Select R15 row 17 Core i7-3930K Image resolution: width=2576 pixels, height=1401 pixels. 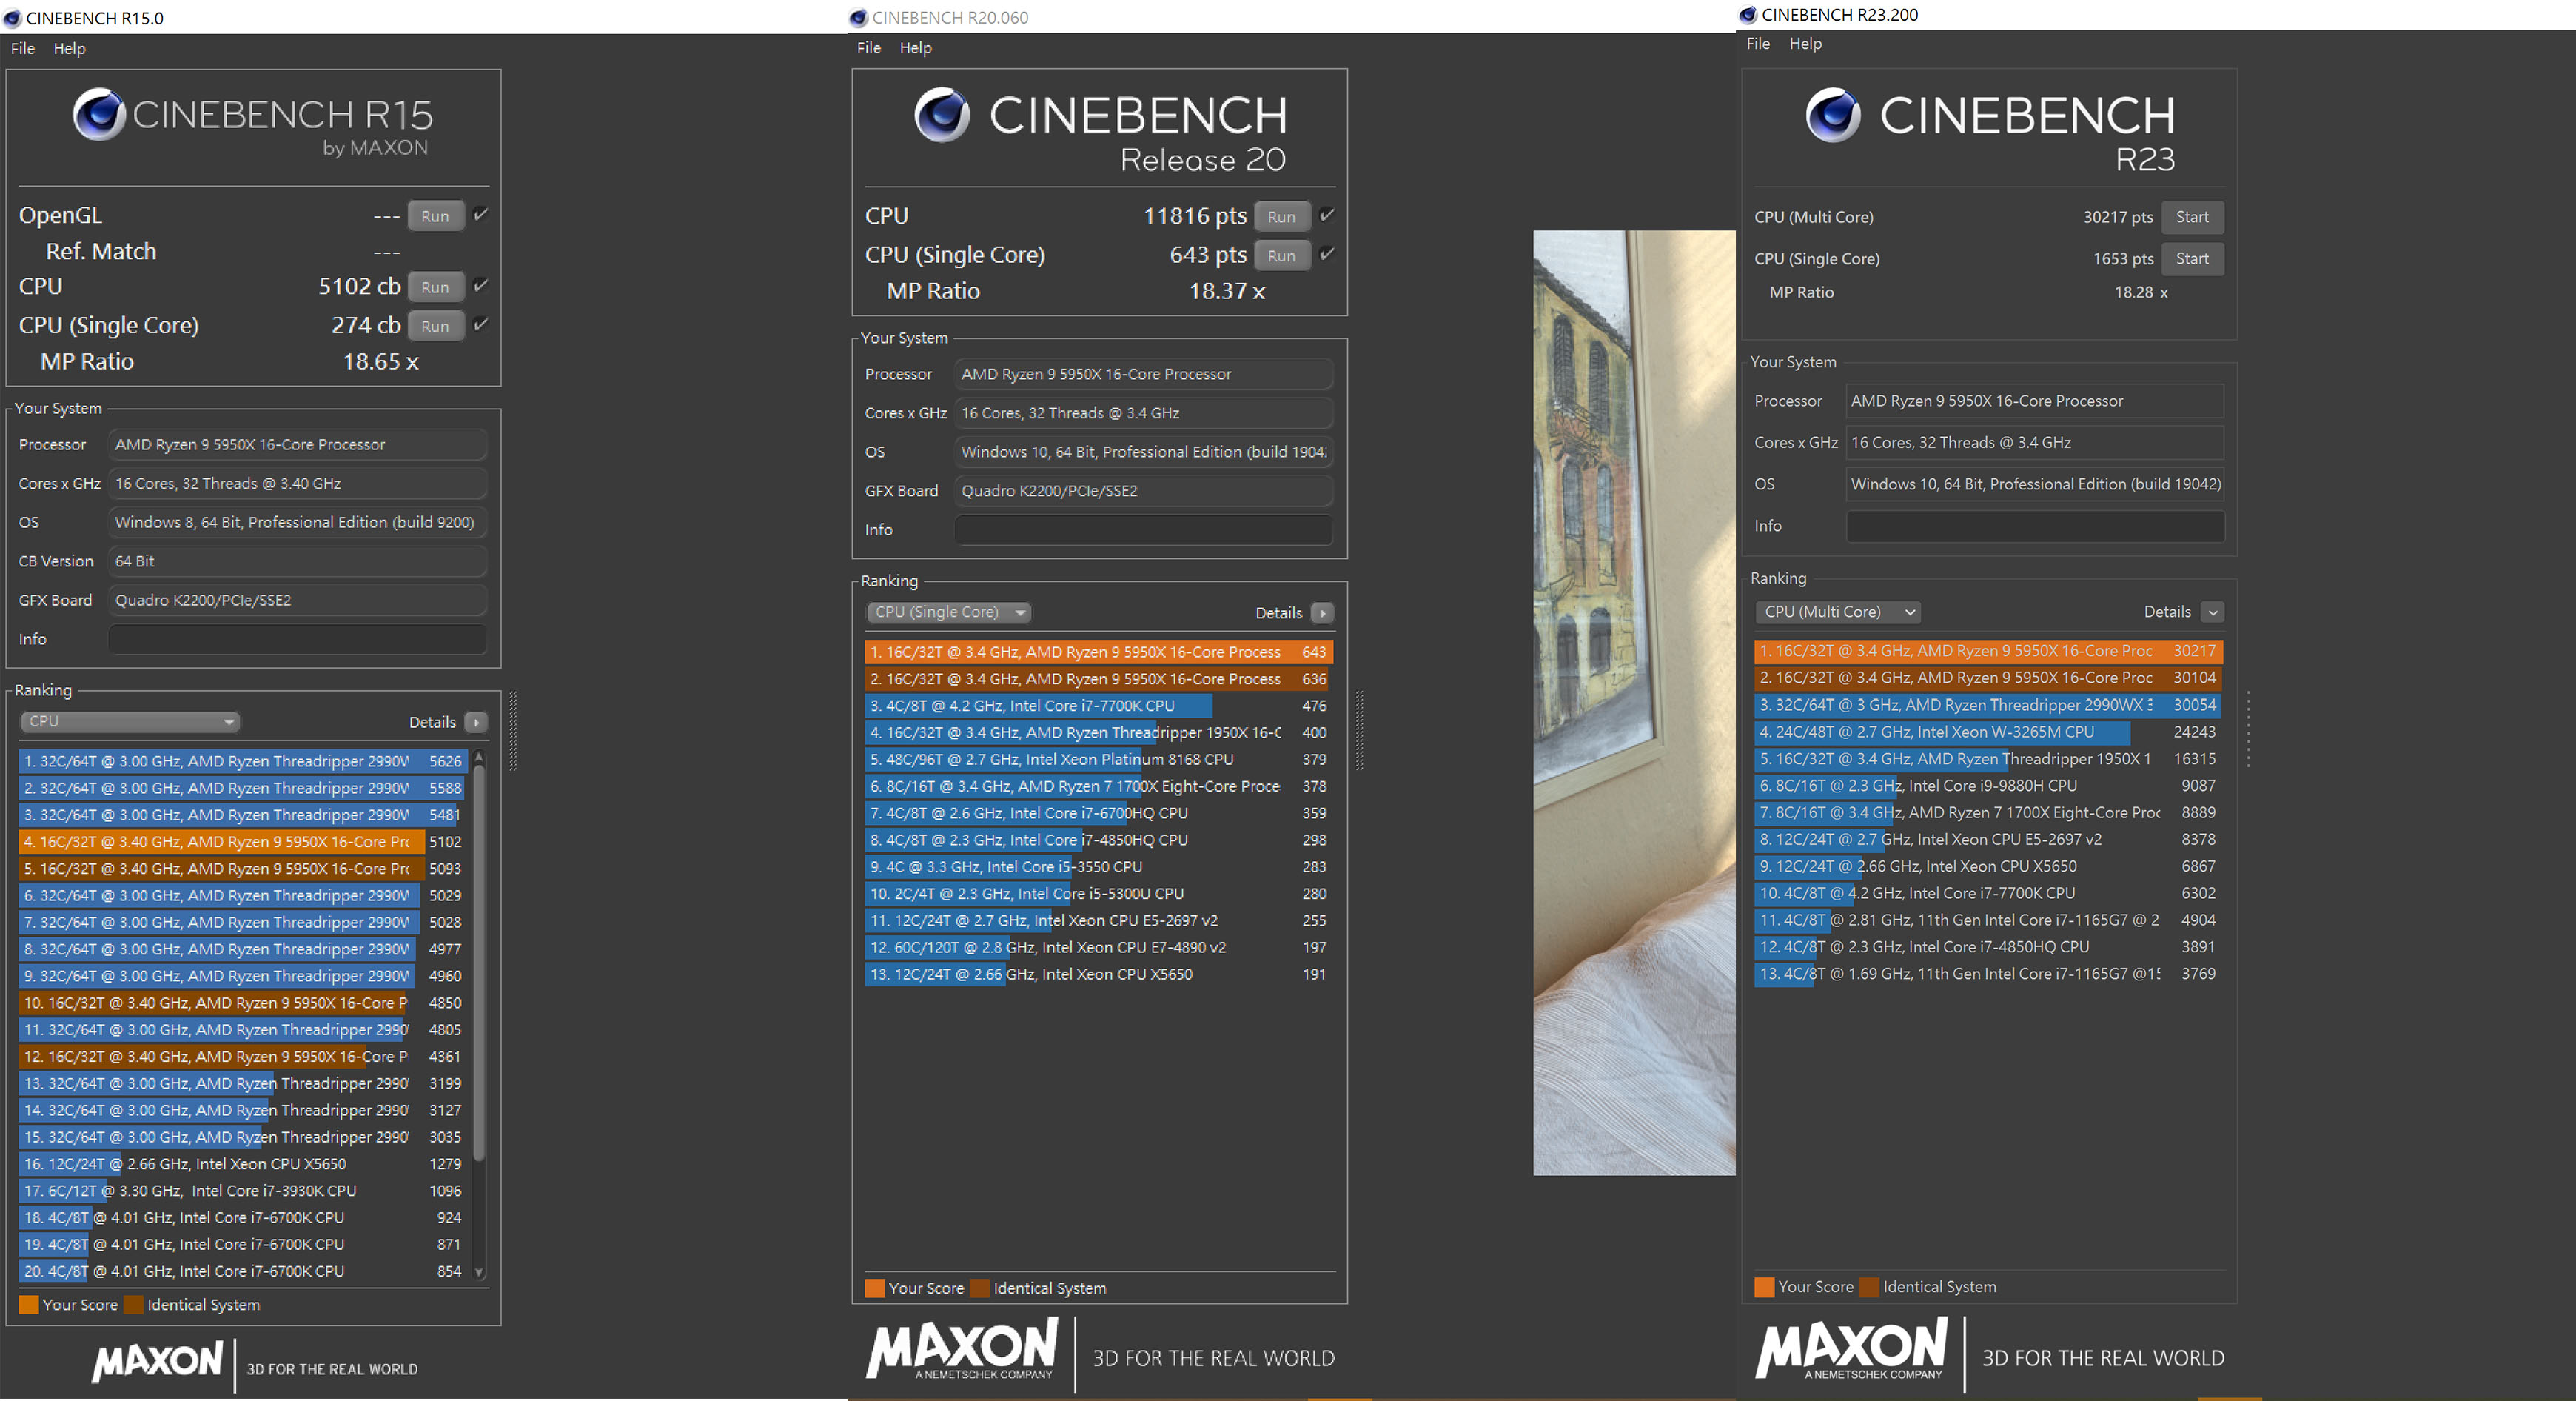point(242,1191)
